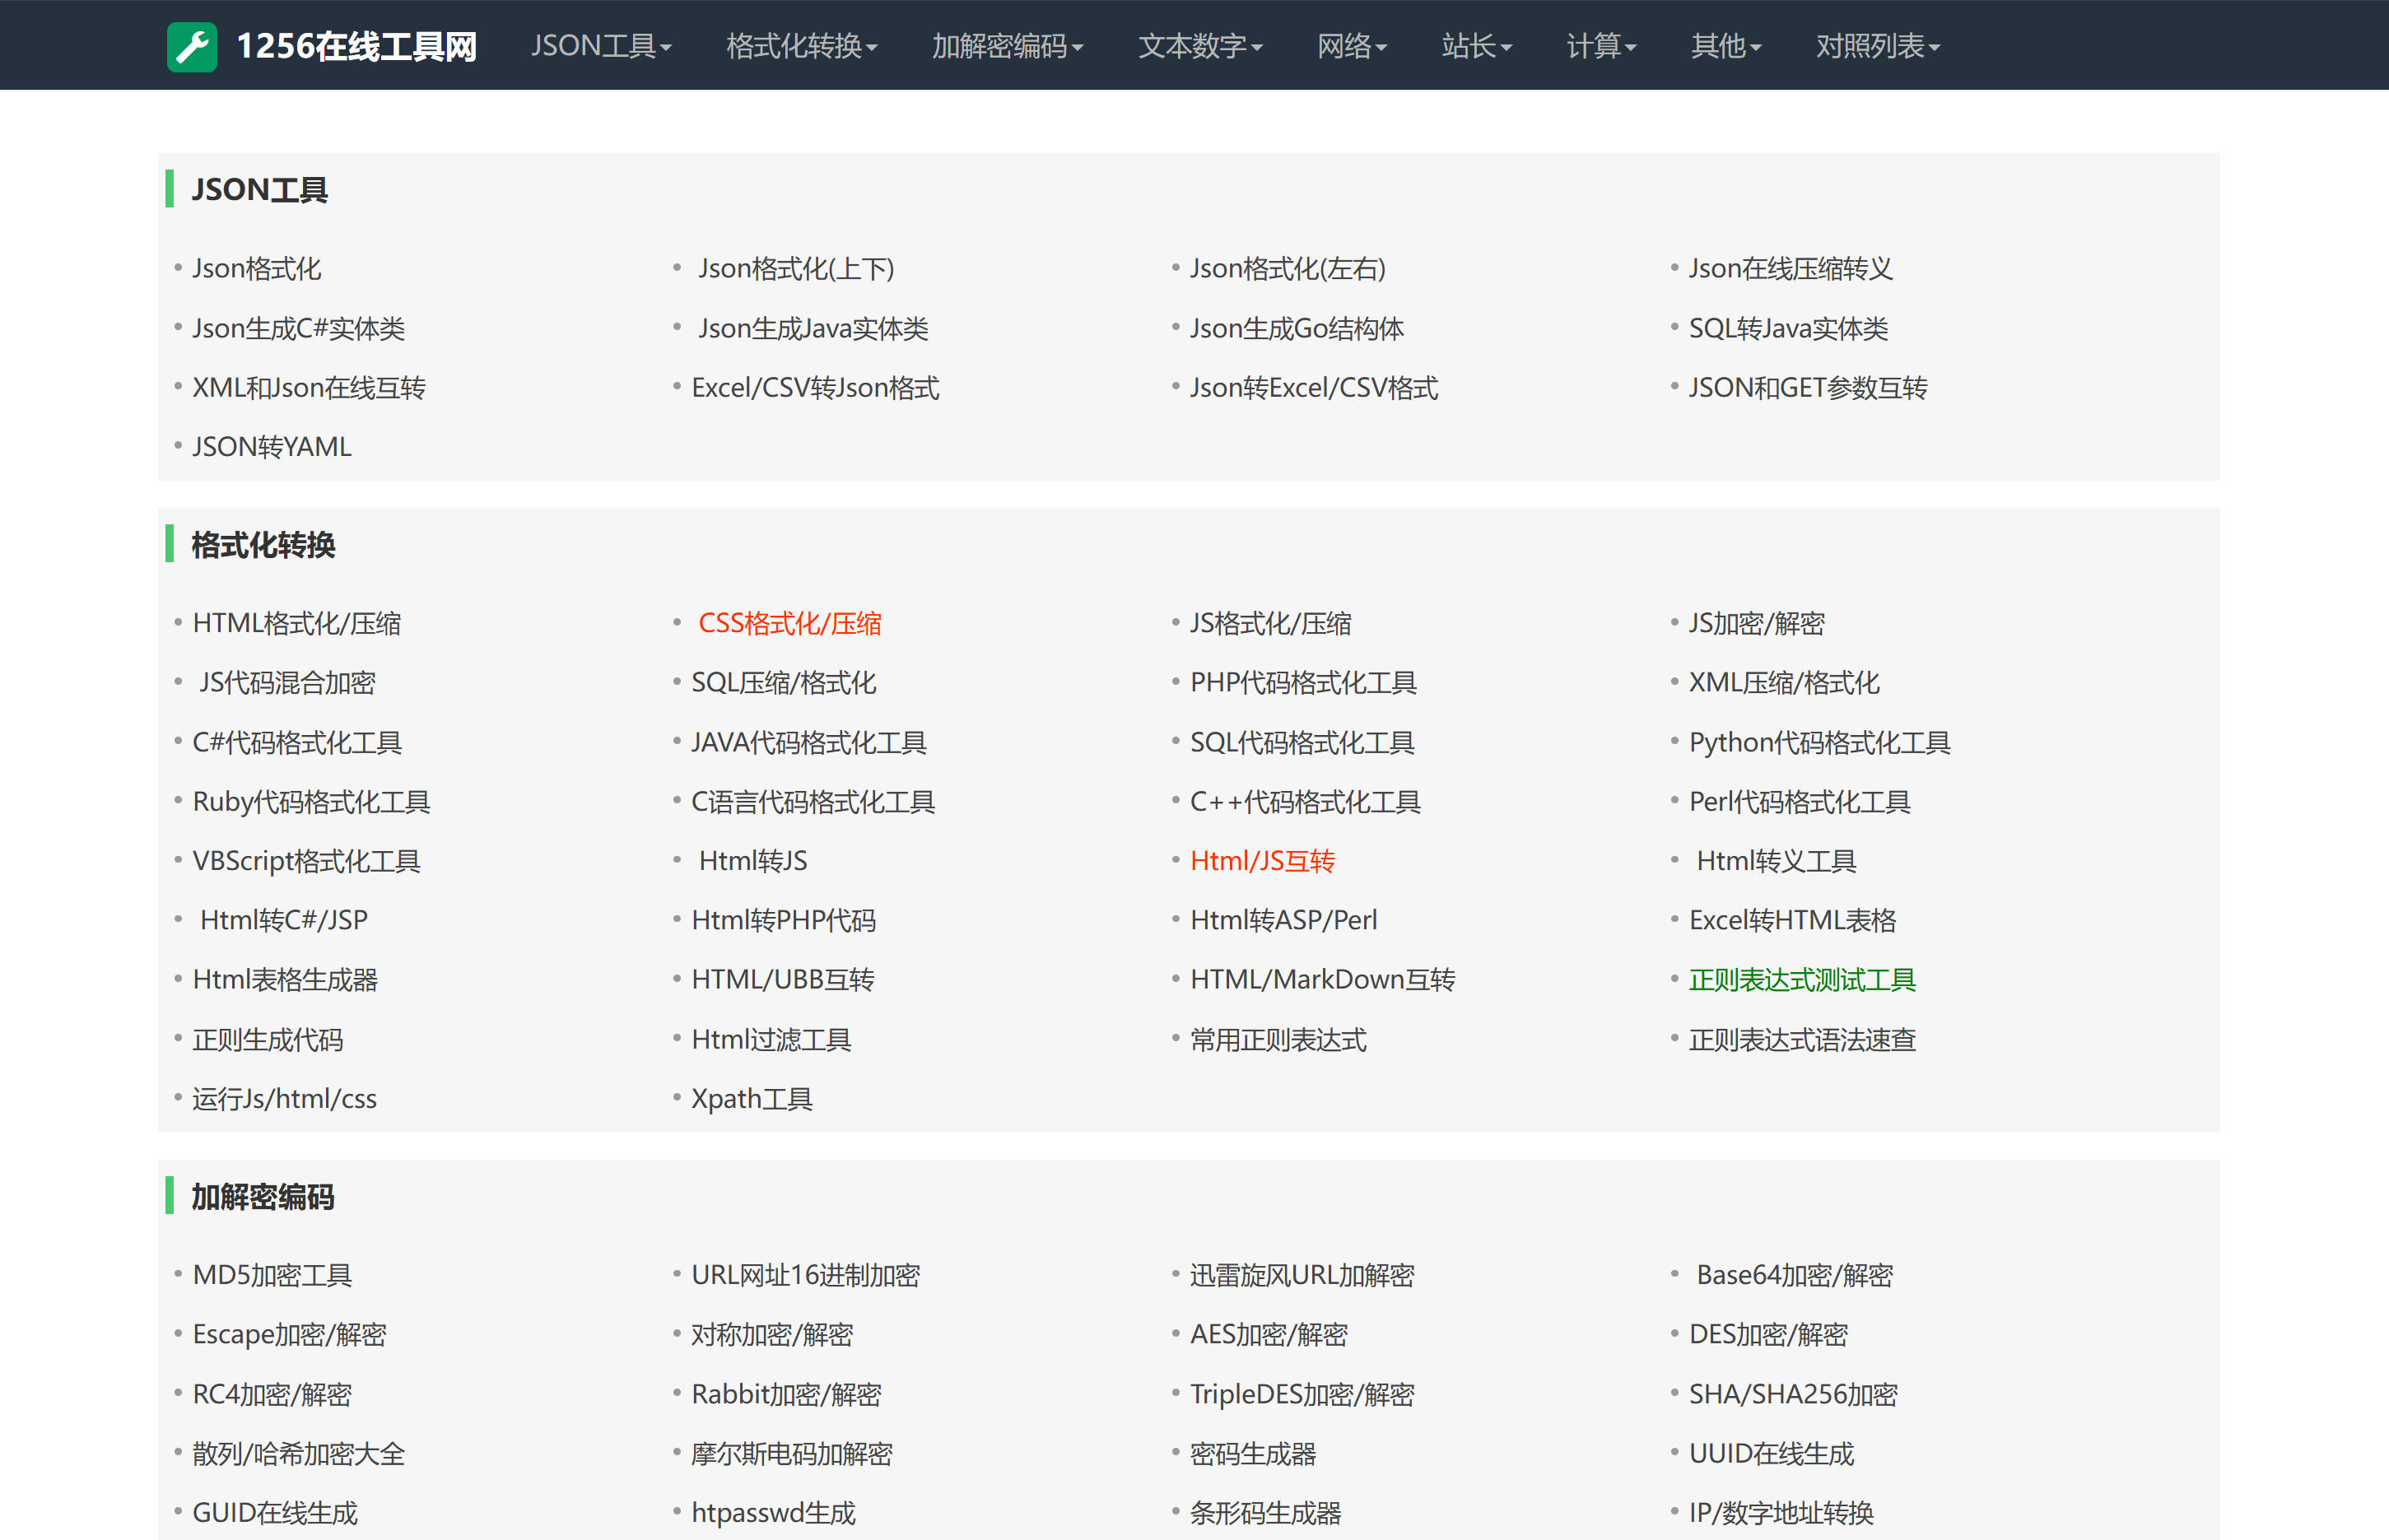The width and height of the screenshot is (2389, 1540).
Task: Open the red Html/JS互转 link
Action: (1262, 861)
